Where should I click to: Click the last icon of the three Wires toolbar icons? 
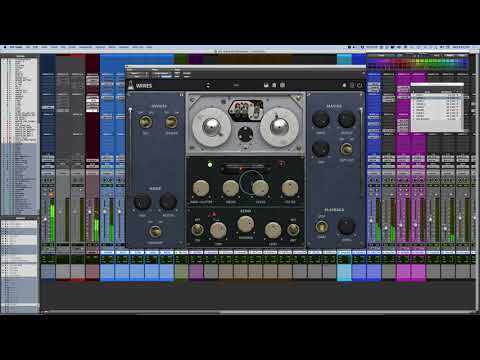[282, 85]
